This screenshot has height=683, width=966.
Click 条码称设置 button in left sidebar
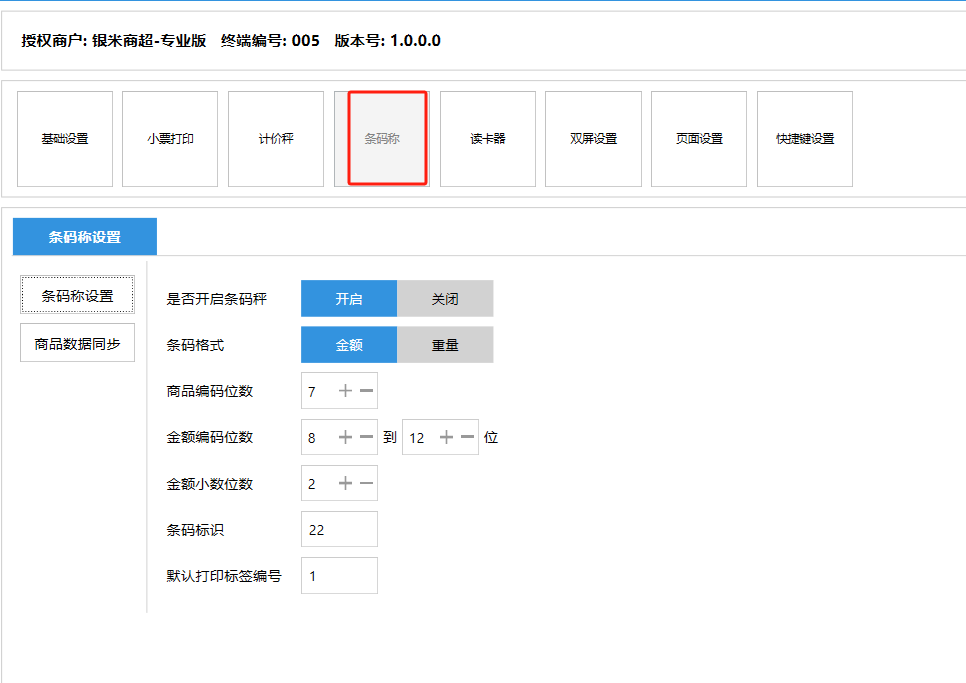coord(77,296)
